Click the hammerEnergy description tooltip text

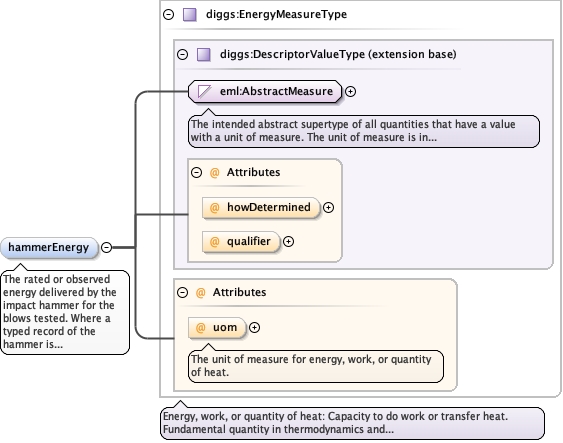click(x=65, y=312)
